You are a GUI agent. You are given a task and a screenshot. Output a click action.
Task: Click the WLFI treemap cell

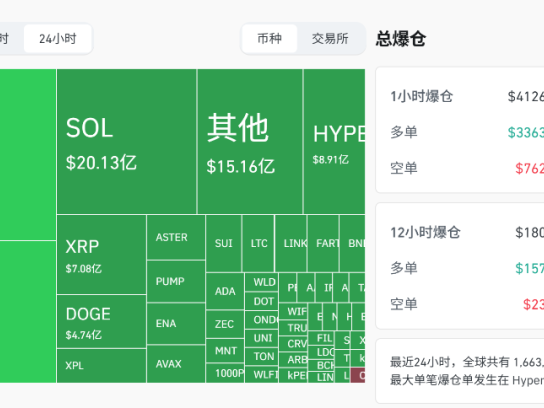coord(262,374)
